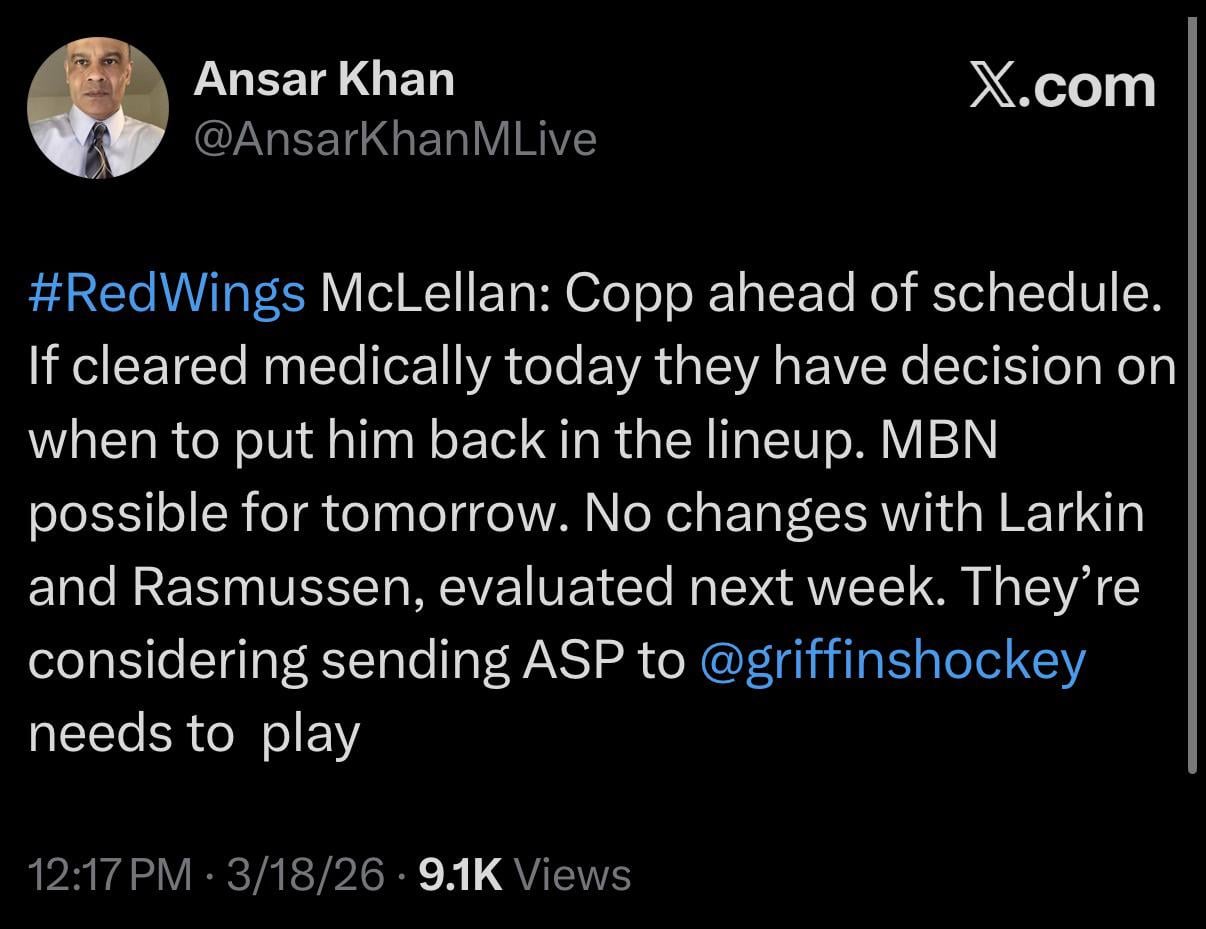Click the 12:17 PM timestamp
The height and width of the screenshot is (929, 1206).
(x=110, y=874)
